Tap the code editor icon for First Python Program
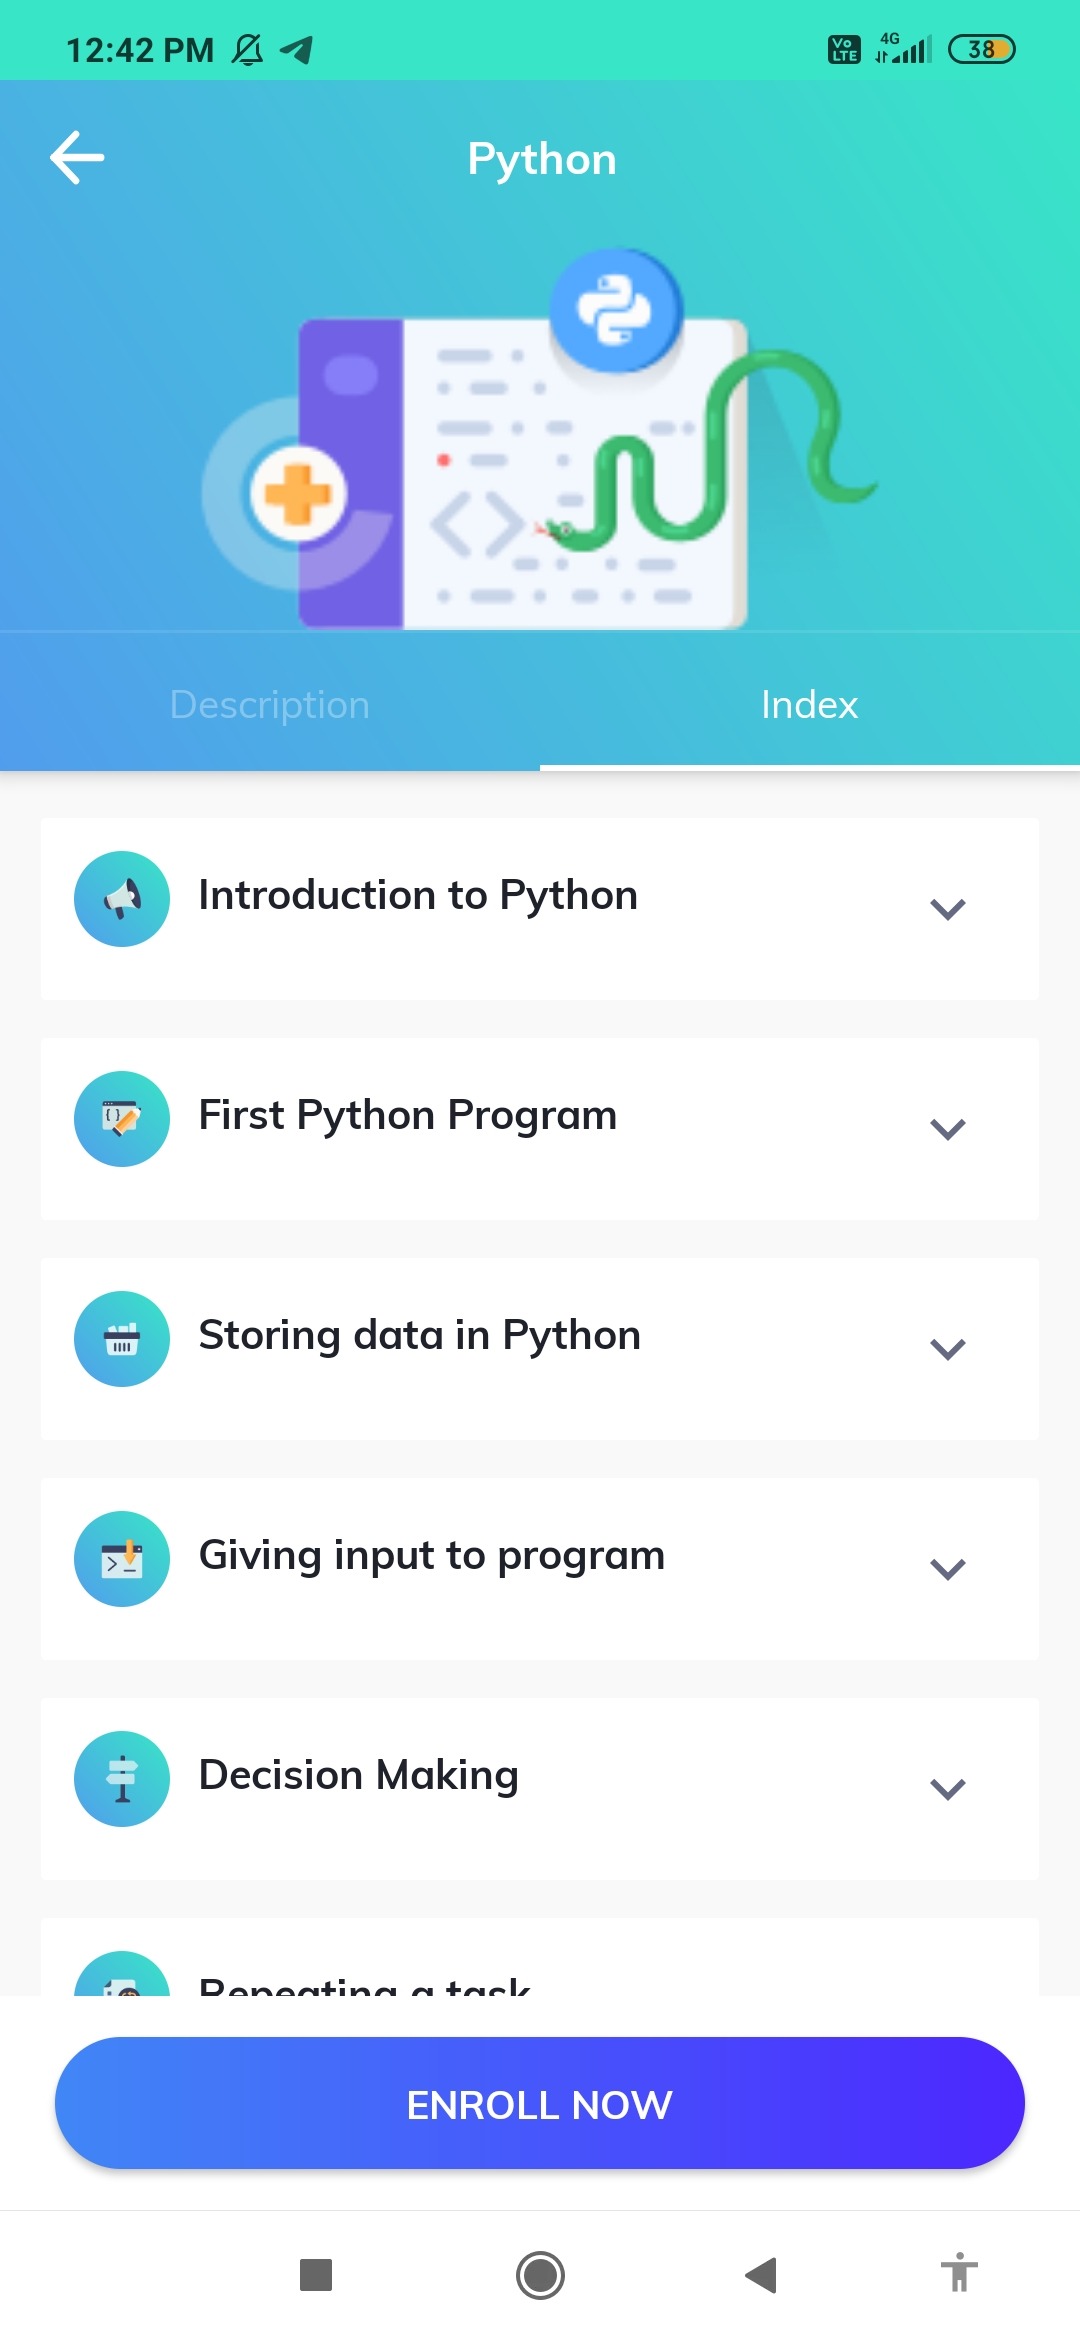1080x2340 pixels. (x=122, y=1119)
